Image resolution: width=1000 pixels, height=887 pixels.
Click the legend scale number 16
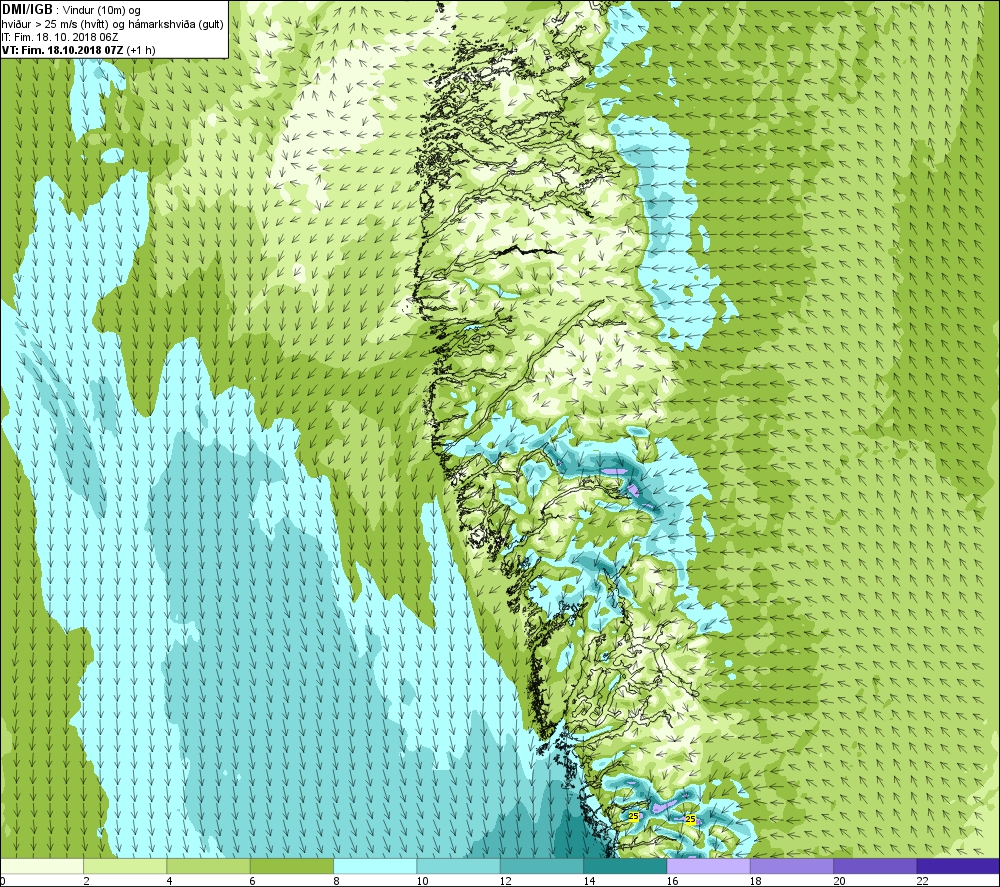(x=672, y=881)
